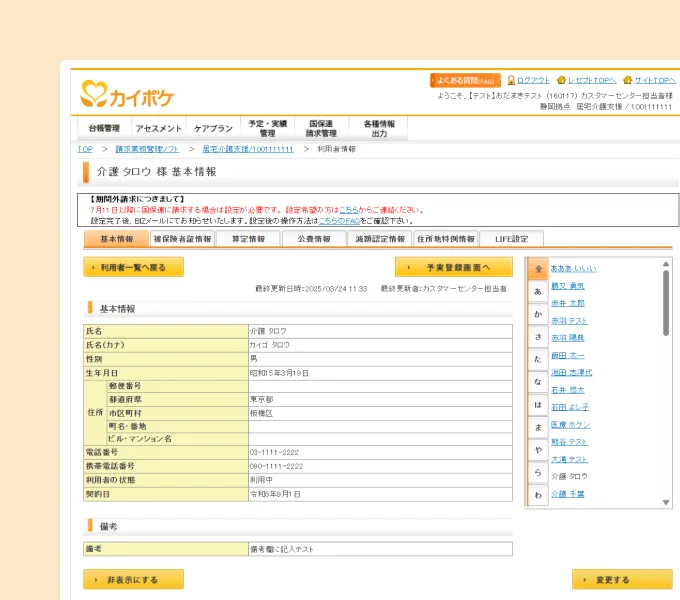680x600 pixels.
Task: Open the 各種情報出力 menu
Action: tap(379, 128)
